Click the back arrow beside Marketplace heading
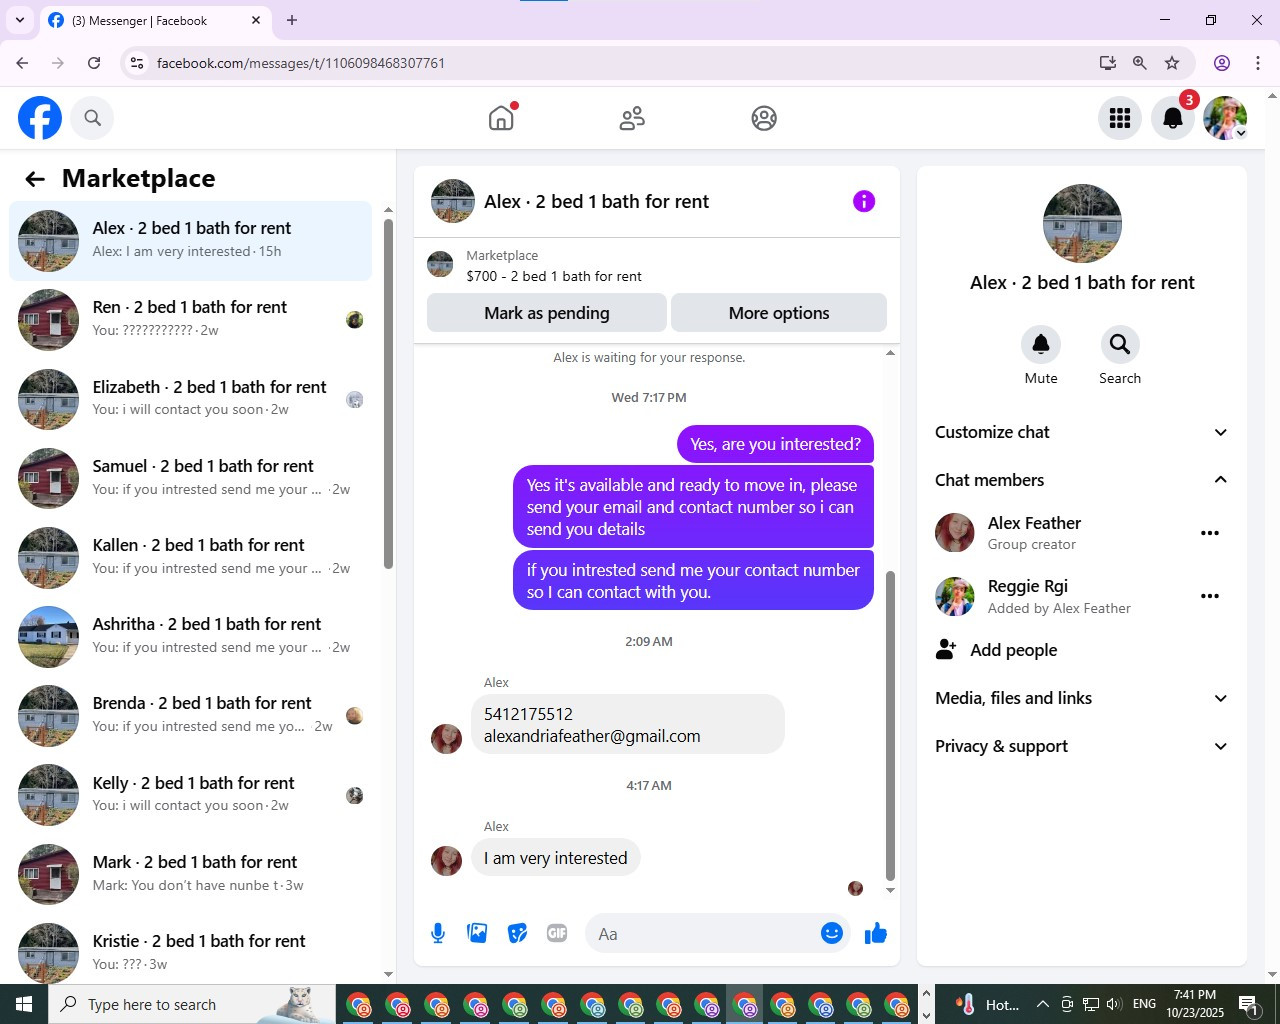1280x1024 pixels. (35, 179)
